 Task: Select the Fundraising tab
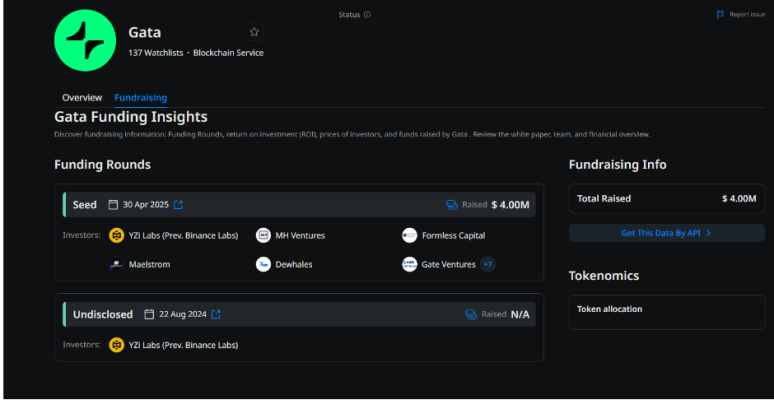(141, 98)
